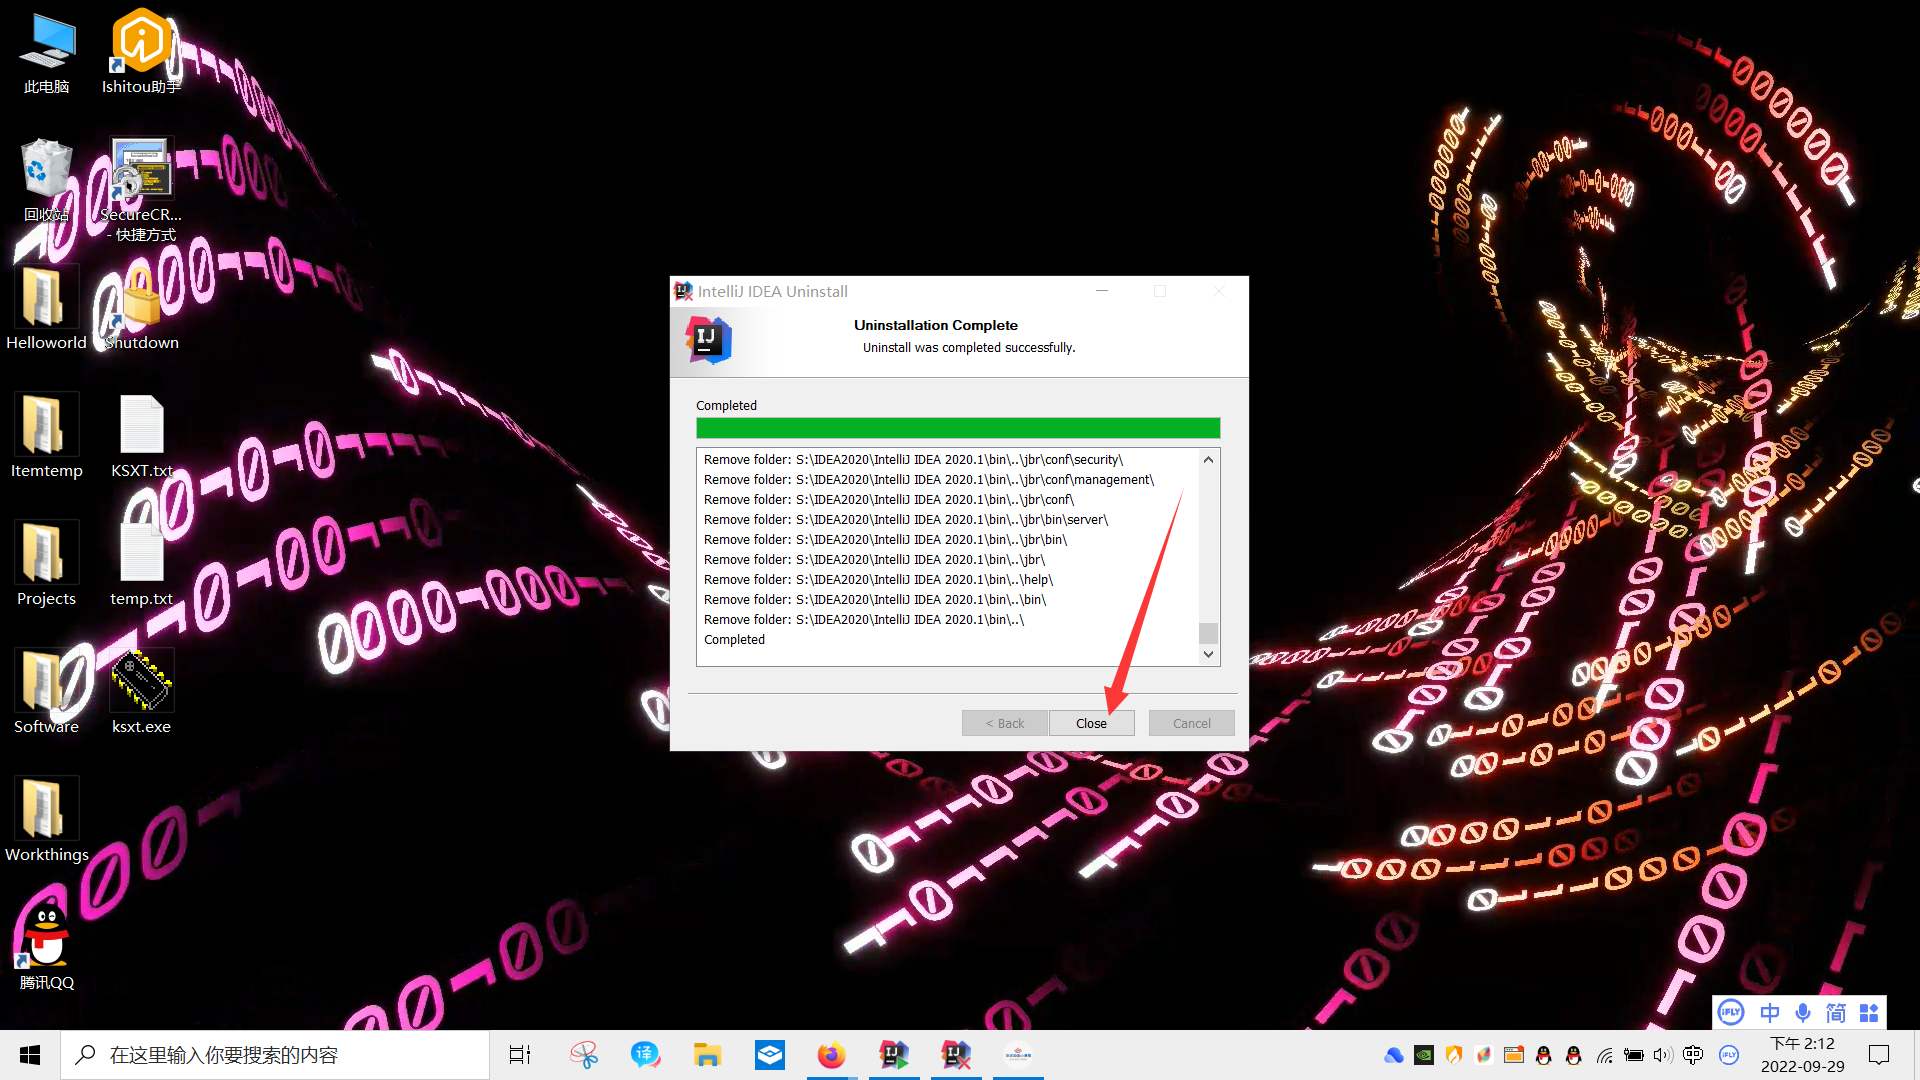Image resolution: width=1920 pixels, height=1080 pixels.
Task: Open the Windows Start menu
Action: pos(30,1055)
